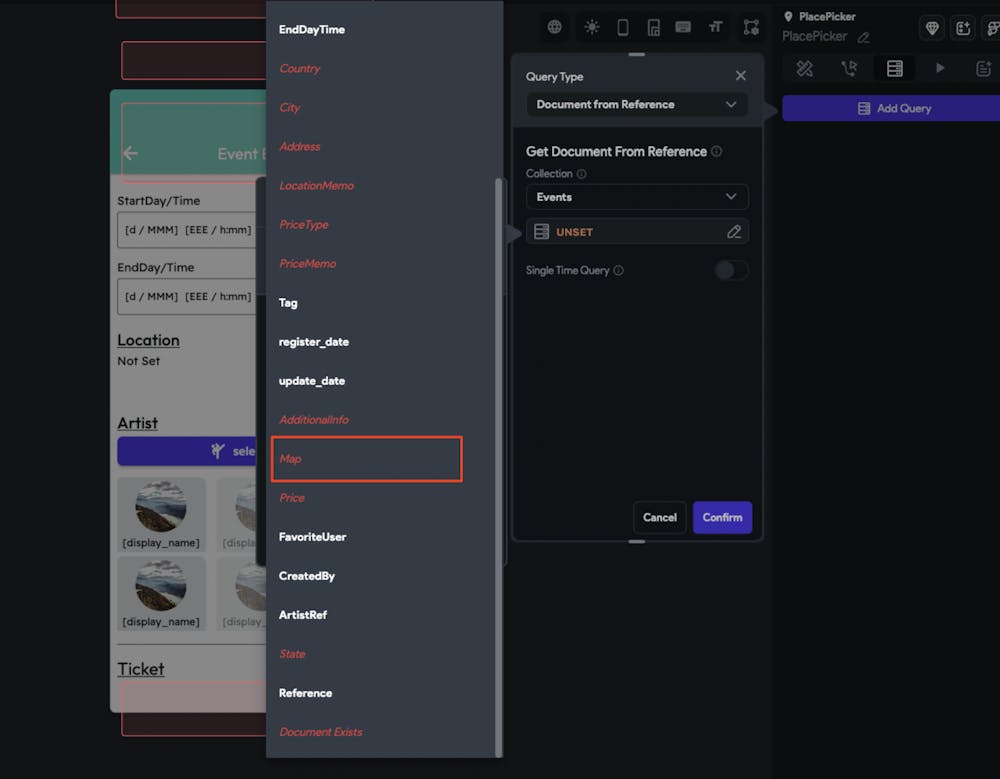Expand the Collection dropdown showing Events
The image size is (1000, 779).
[636, 197]
